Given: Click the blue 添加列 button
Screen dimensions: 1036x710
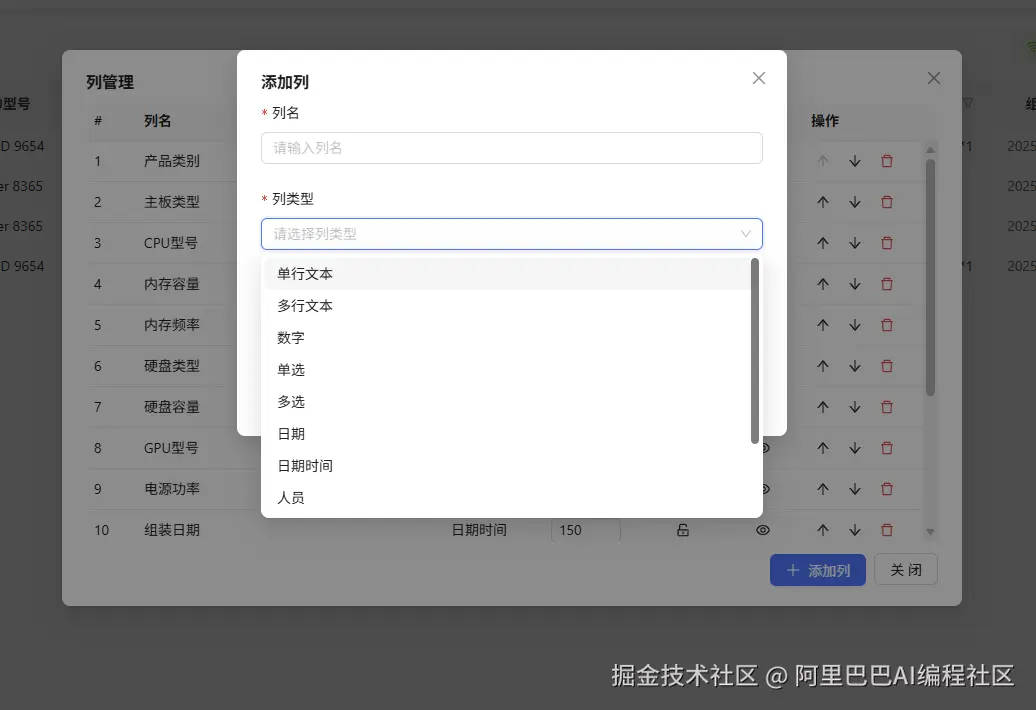Looking at the screenshot, I should [817, 570].
